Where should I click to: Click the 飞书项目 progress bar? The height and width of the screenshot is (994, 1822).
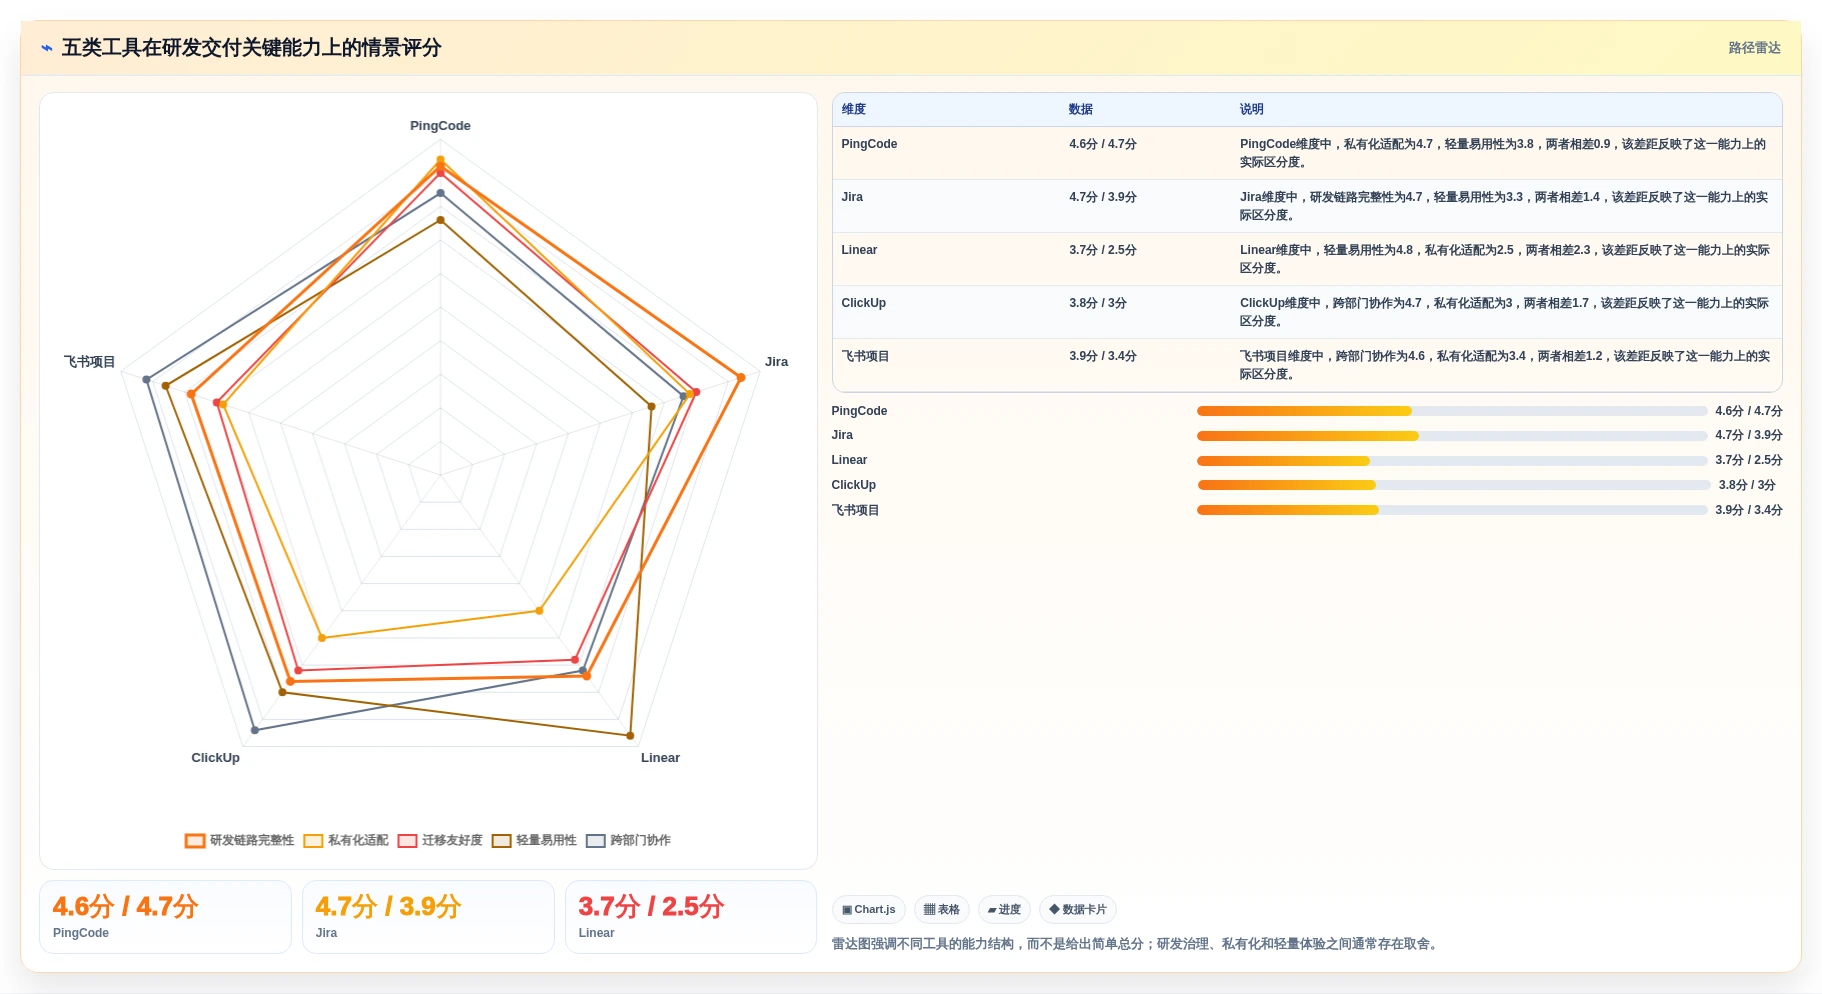[1452, 510]
